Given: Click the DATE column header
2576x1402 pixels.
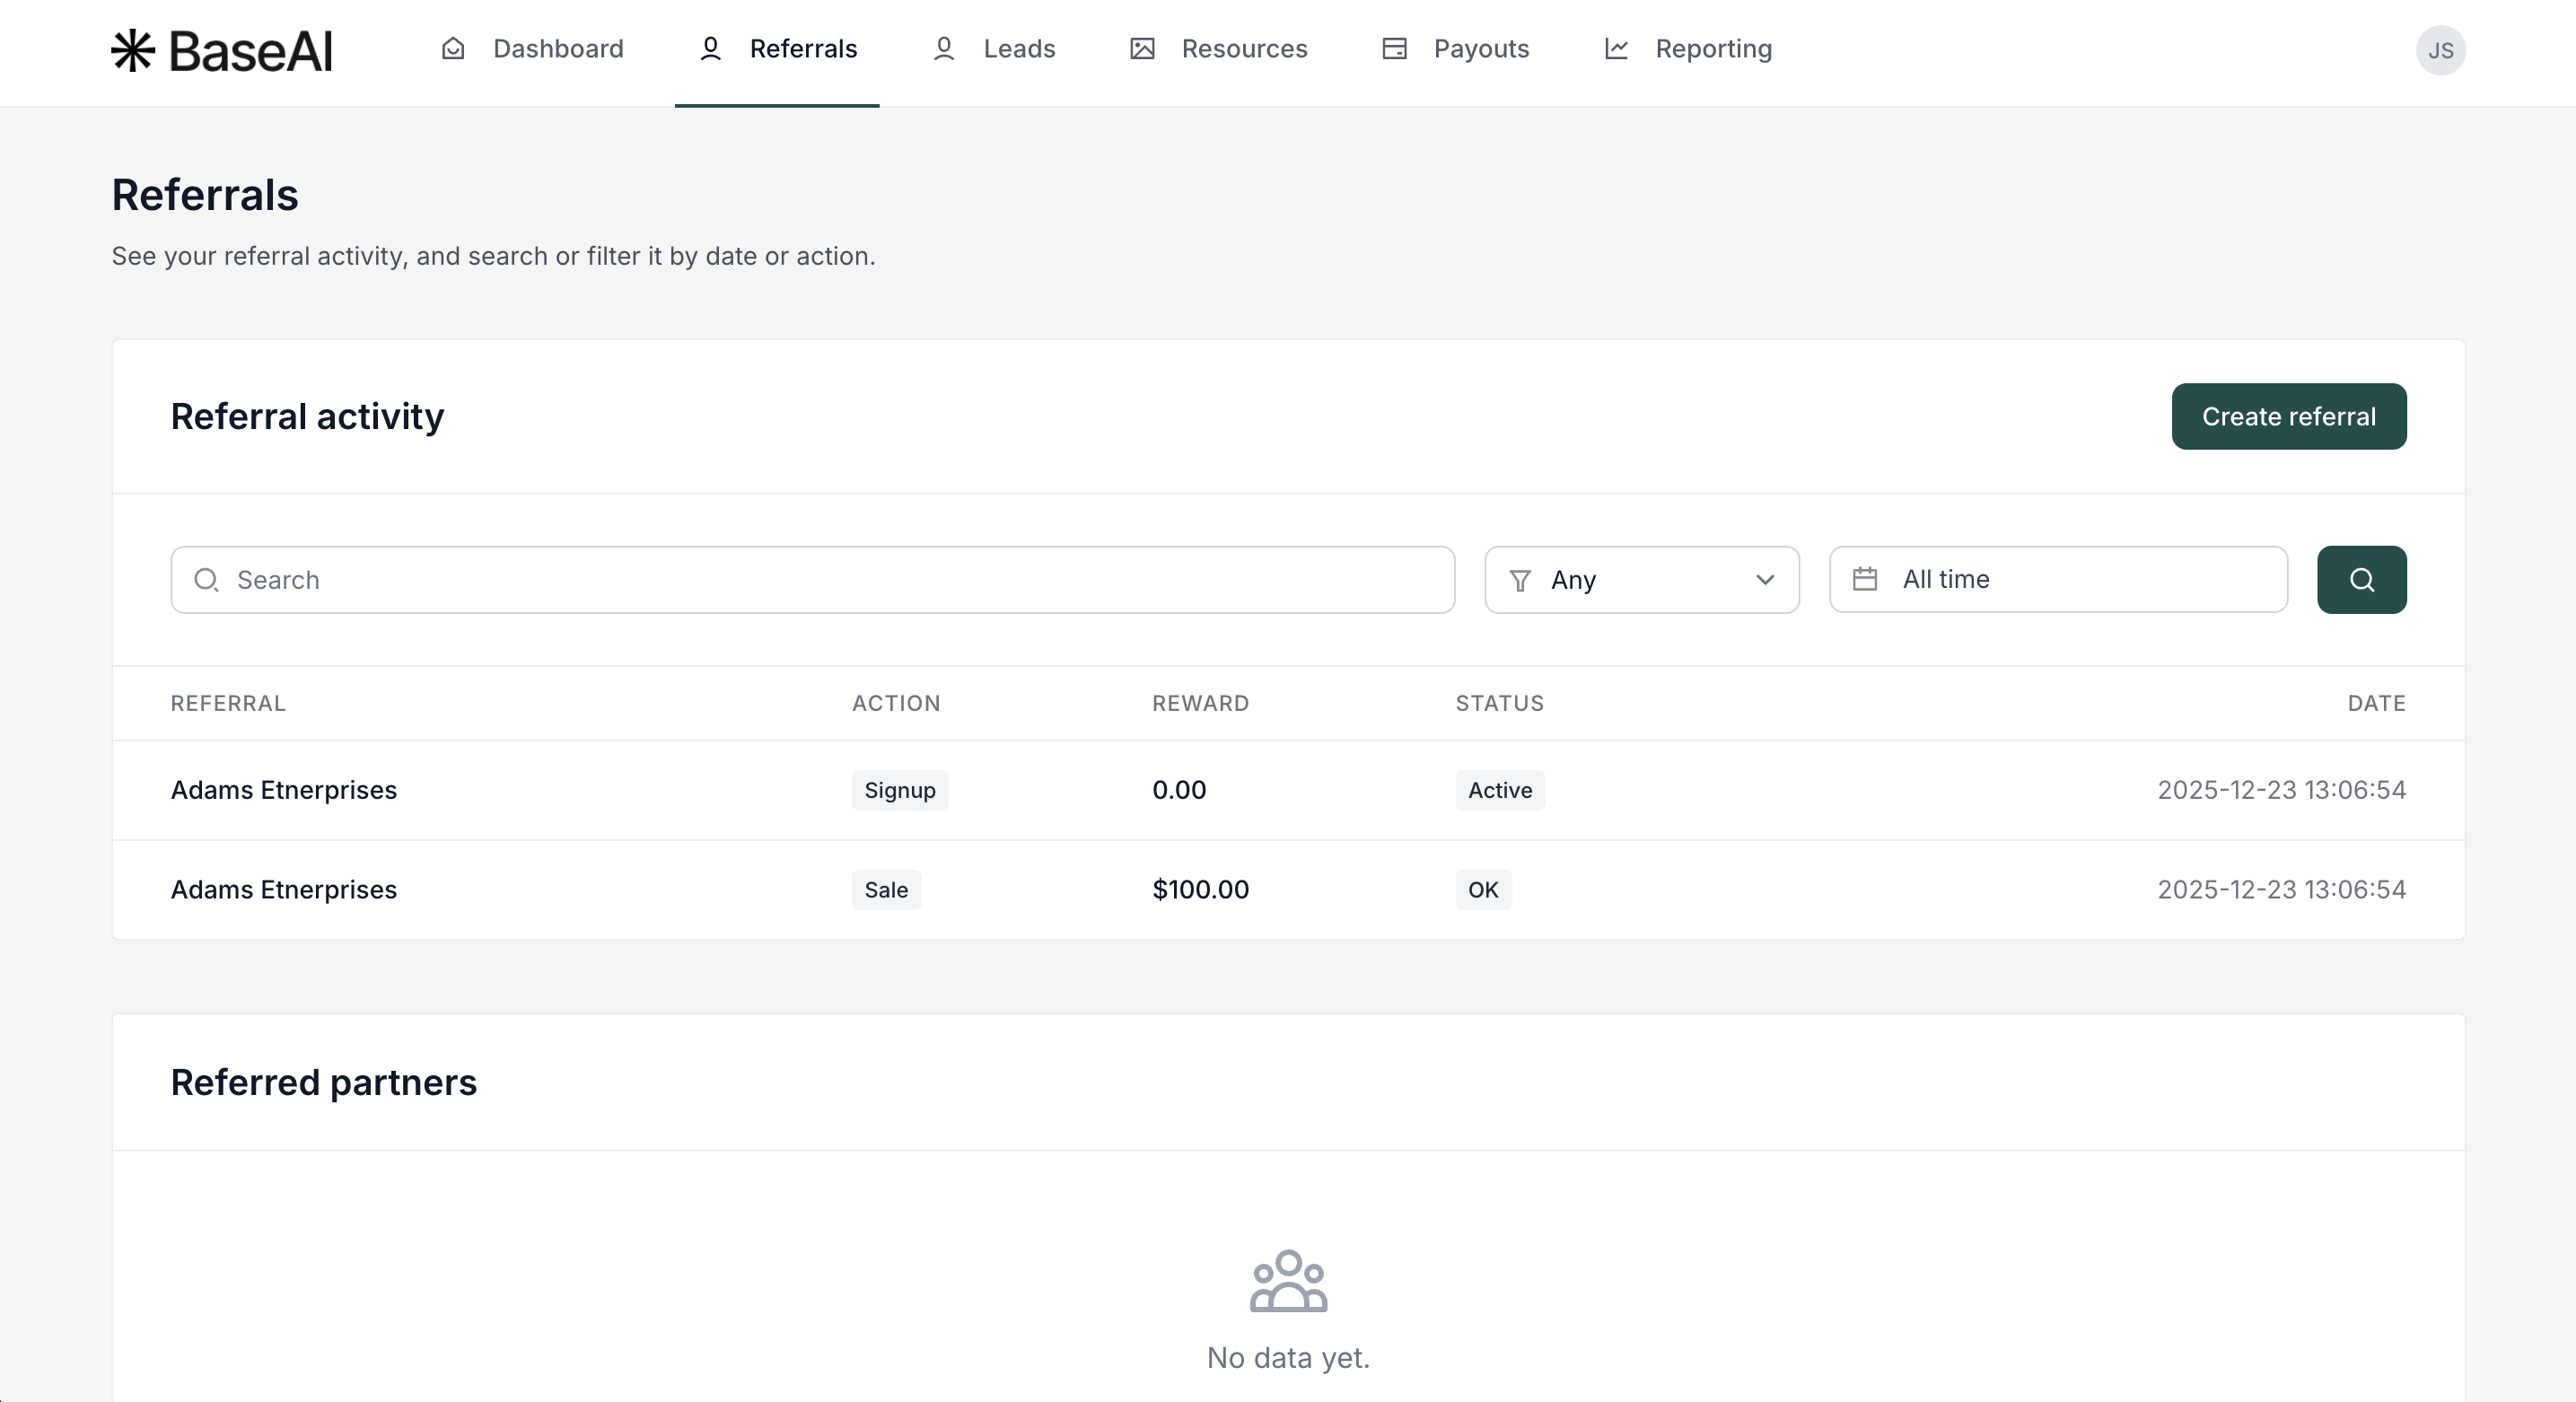Looking at the screenshot, I should (2376, 703).
